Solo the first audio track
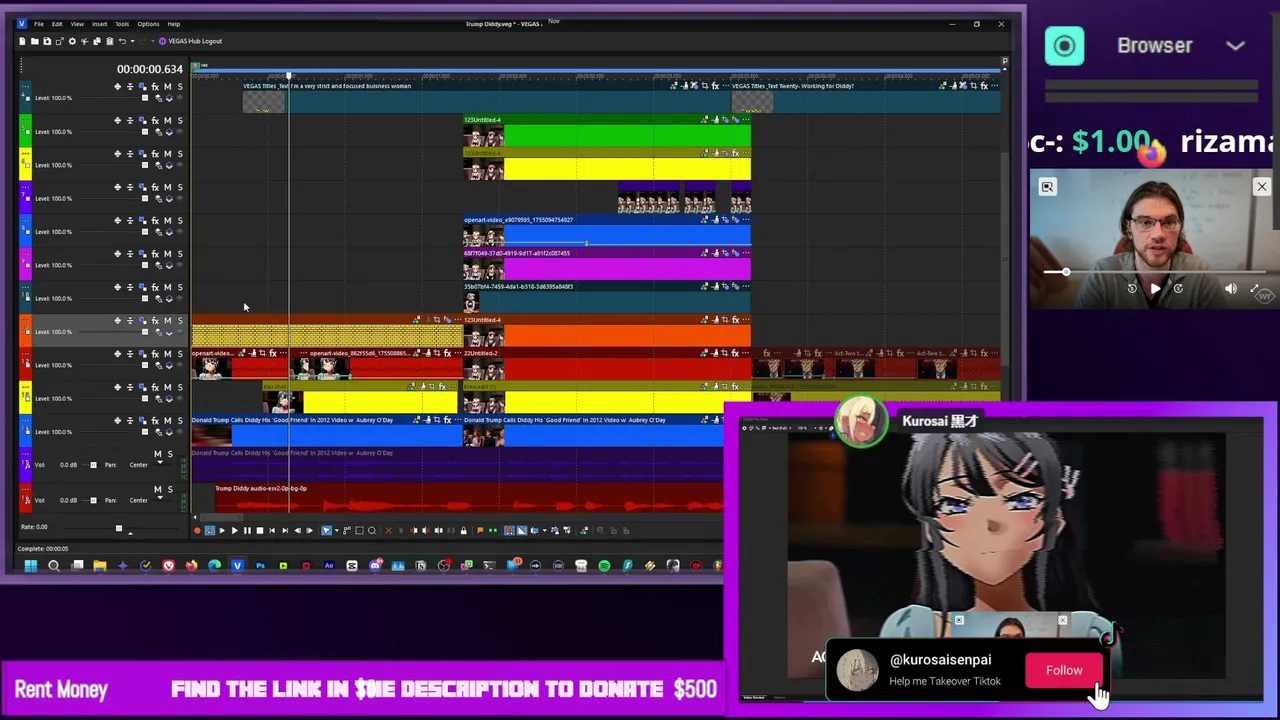Viewport: 1280px width, 720px height. tap(170, 453)
